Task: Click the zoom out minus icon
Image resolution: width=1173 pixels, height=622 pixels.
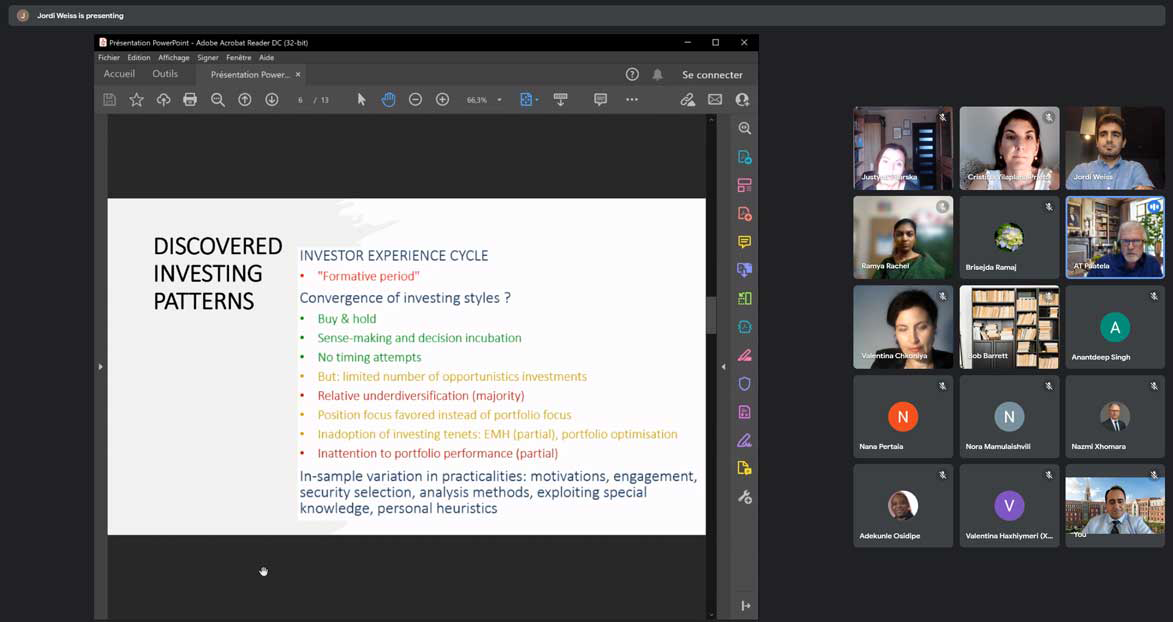Action: tap(415, 100)
